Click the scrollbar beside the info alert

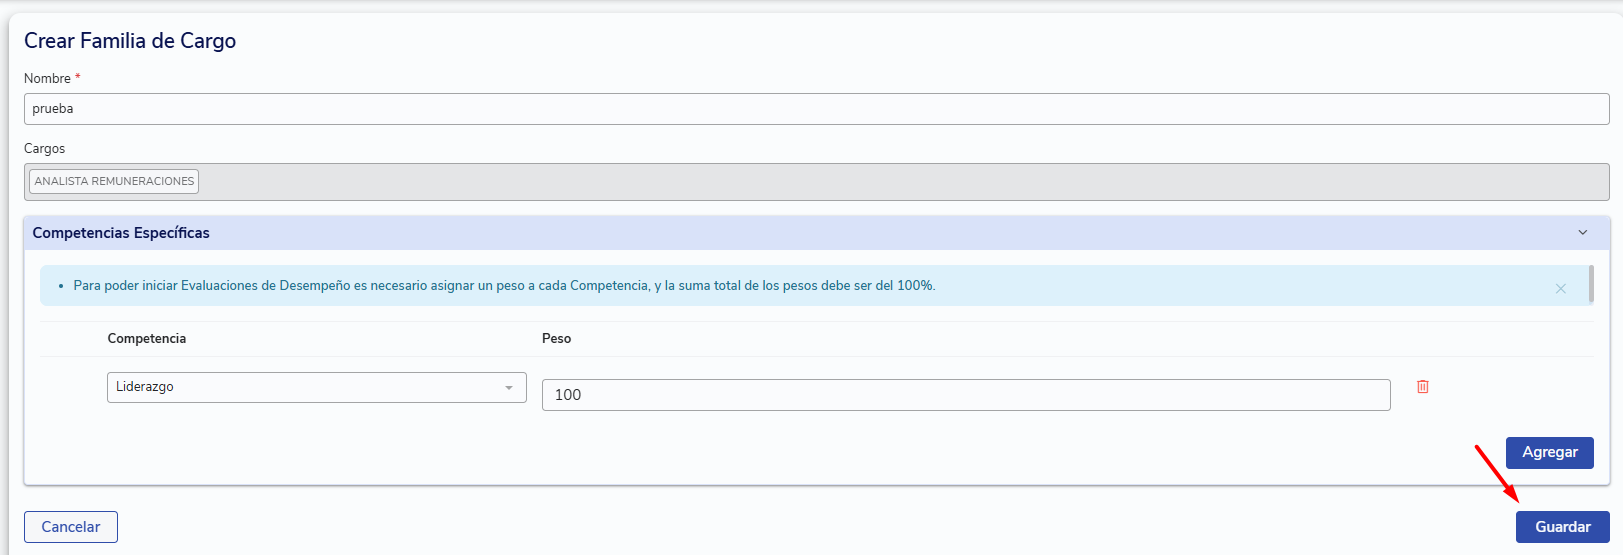pos(1591,285)
